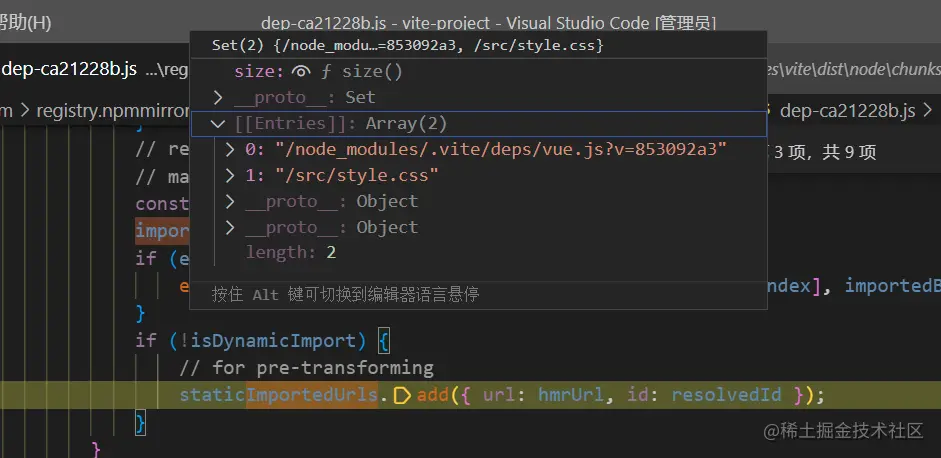This screenshot has width=941, height=458.
Task: Click the inline breakpoint marker before add
Action: 401,396
